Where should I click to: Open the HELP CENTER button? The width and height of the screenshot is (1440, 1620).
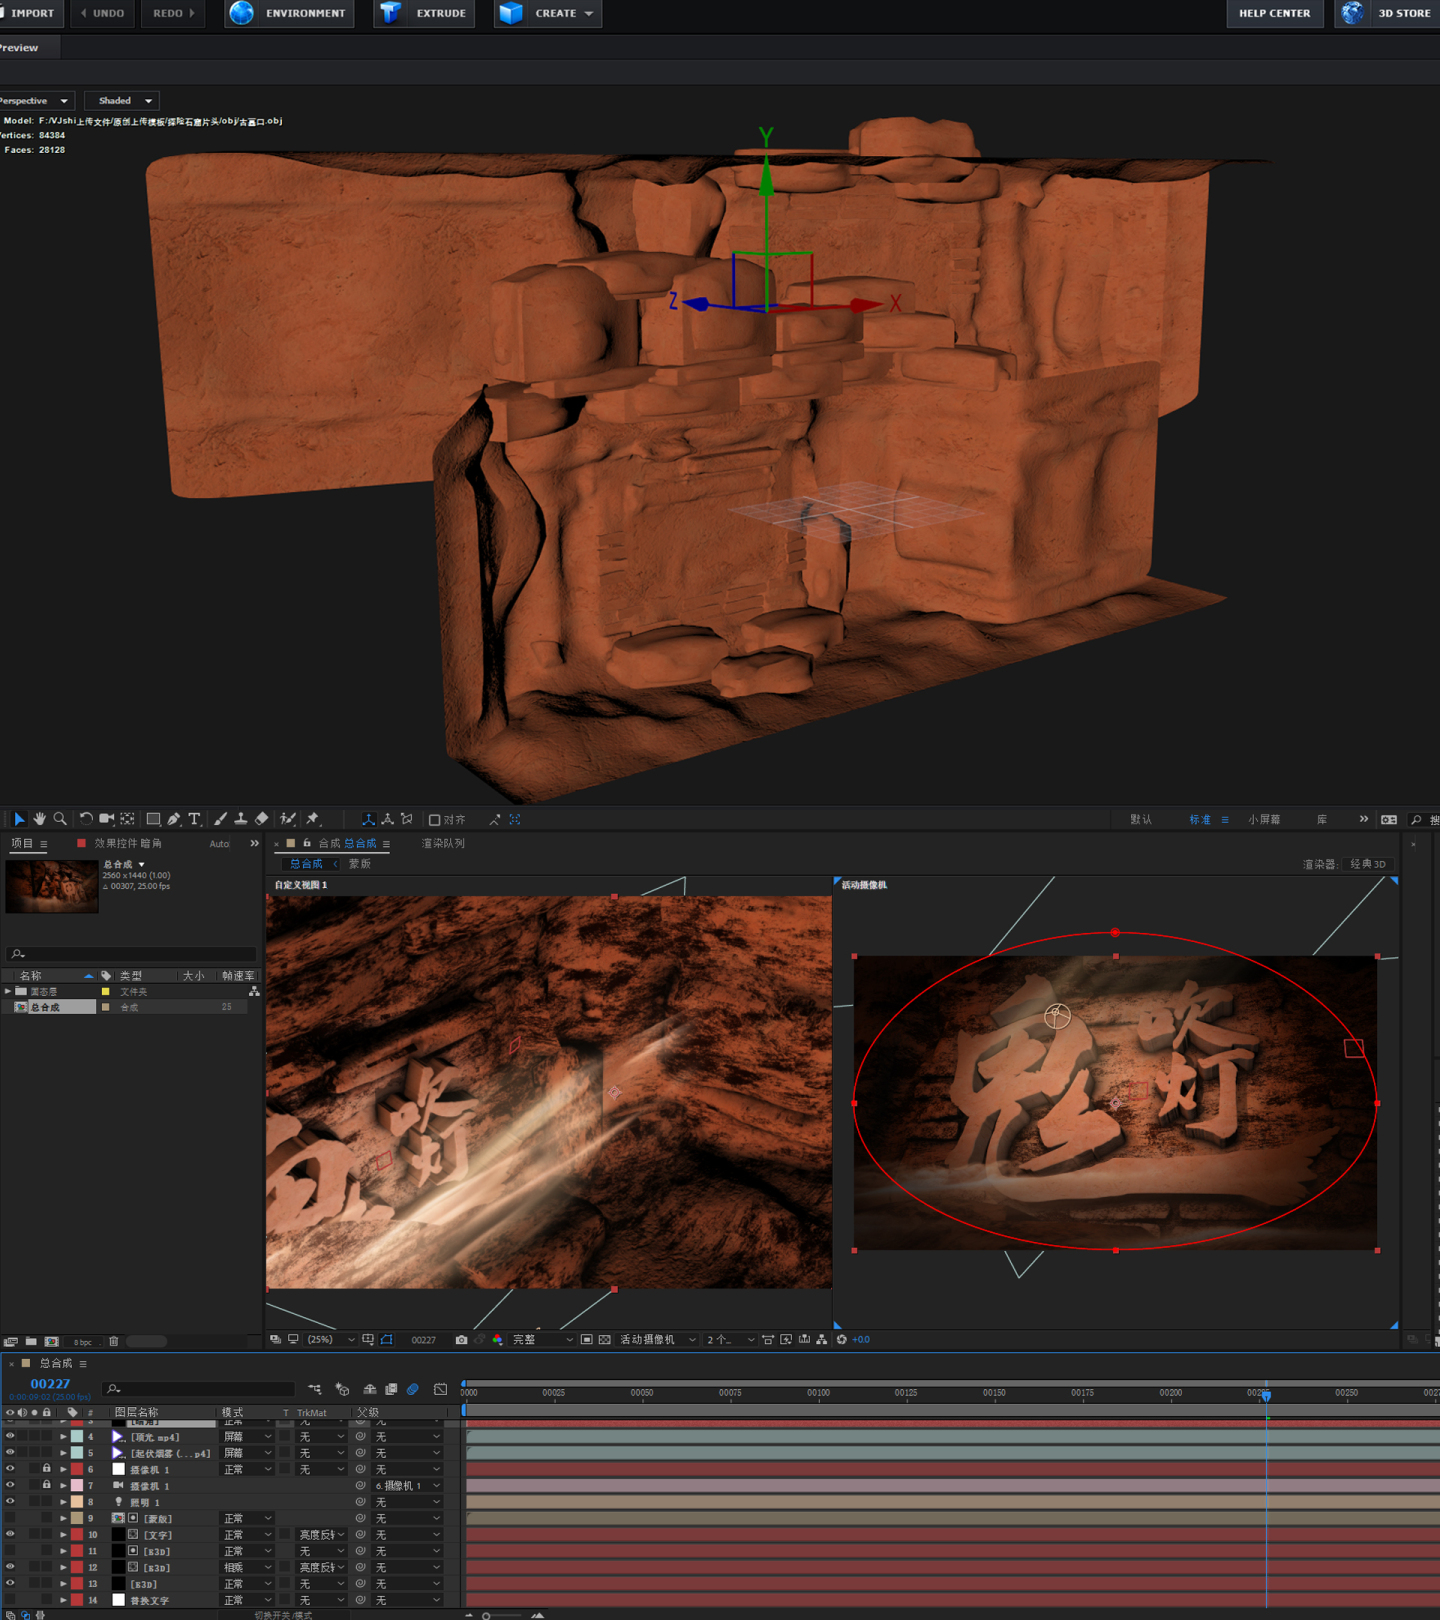coord(1275,13)
